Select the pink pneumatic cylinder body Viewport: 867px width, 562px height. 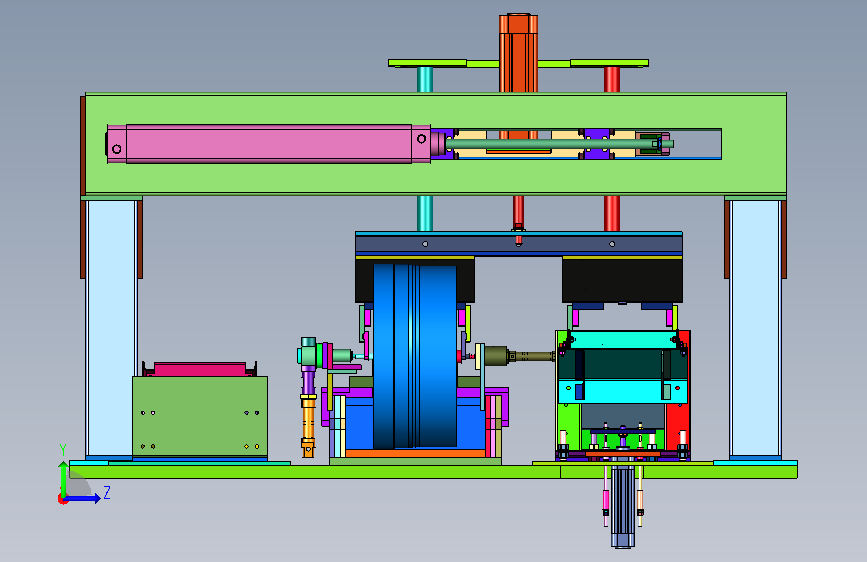tap(269, 144)
